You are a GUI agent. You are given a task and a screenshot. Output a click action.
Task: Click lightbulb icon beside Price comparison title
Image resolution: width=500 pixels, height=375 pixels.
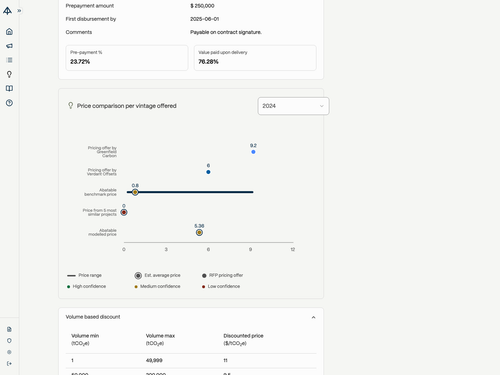pos(71,106)
